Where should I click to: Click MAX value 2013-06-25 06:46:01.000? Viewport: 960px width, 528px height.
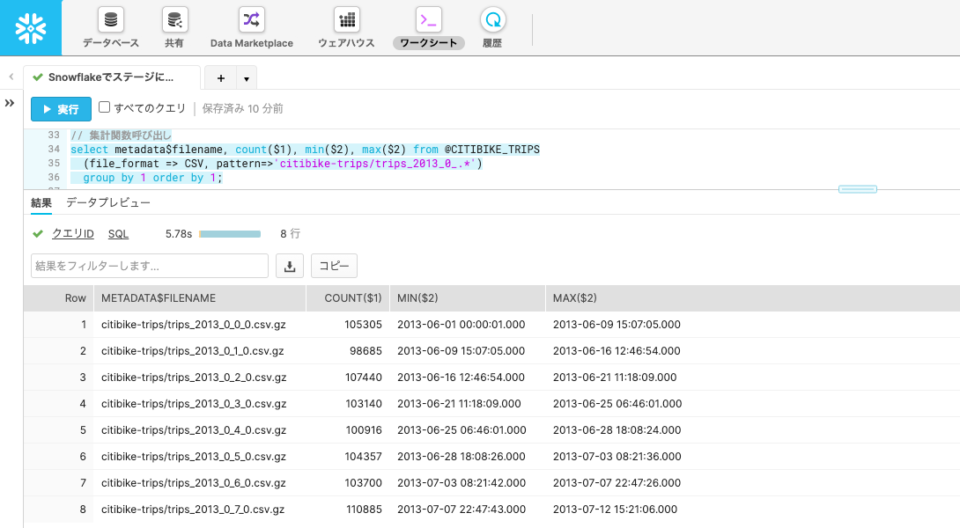[x=617, y=404]
